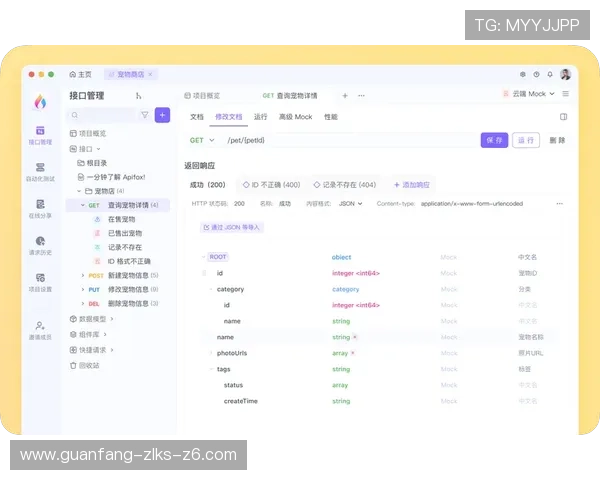Open settings gear icon in top bar
The height and width of the screenshot is (480, 600).
tap(523, 74)
